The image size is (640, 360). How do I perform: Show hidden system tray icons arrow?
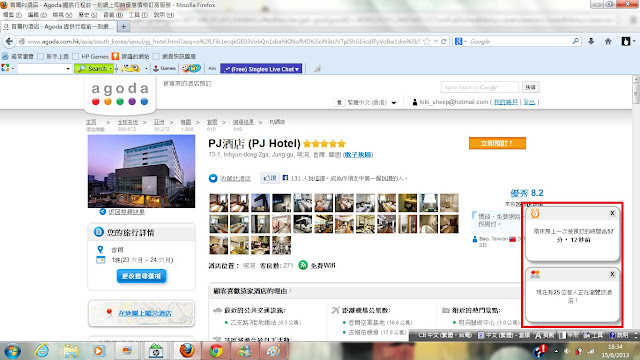coord(556,351)
